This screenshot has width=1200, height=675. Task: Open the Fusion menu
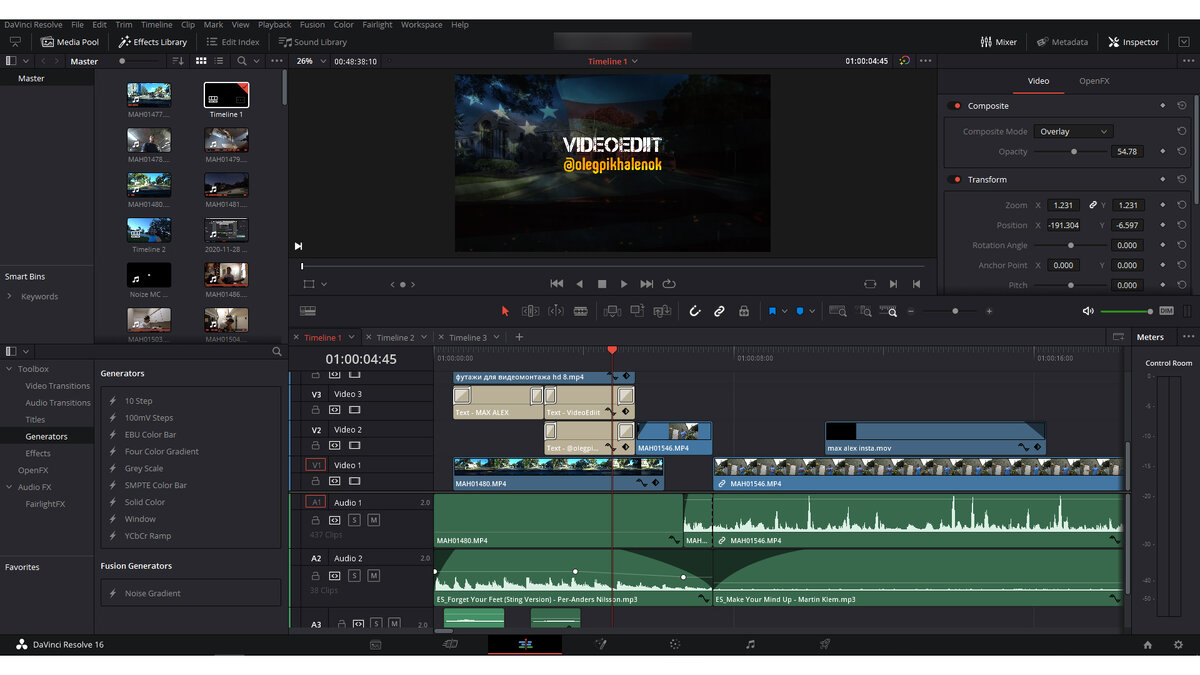(x=312, y=25)
